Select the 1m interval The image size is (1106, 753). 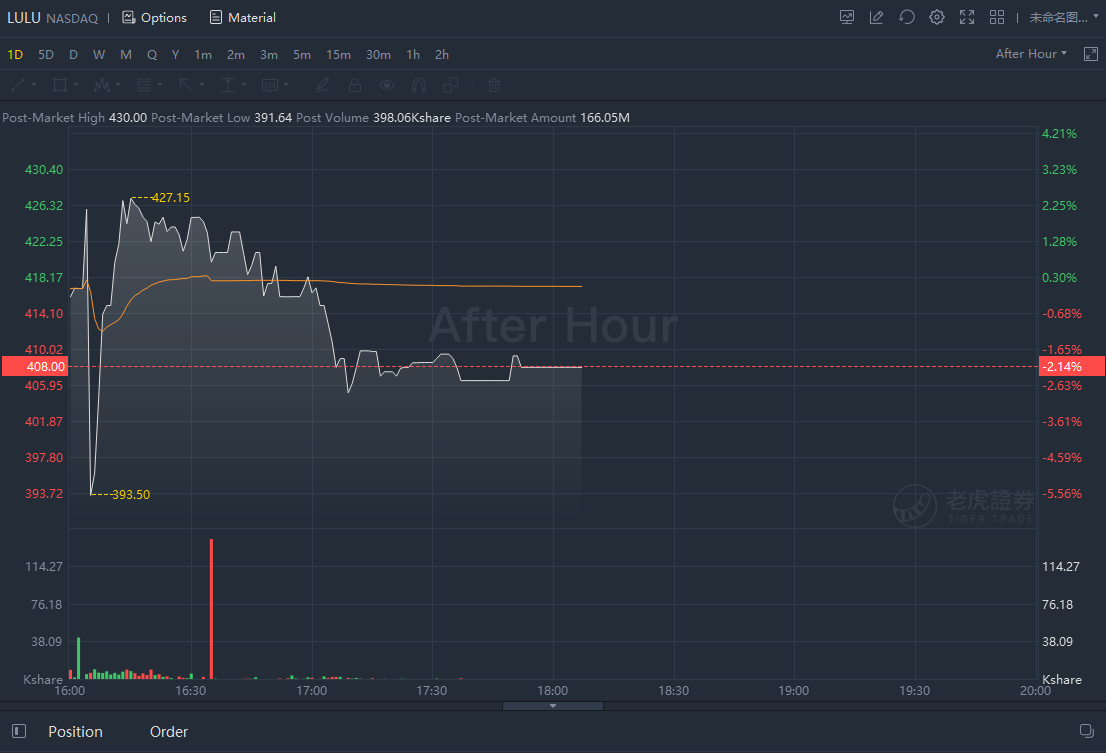coord(203,54)
